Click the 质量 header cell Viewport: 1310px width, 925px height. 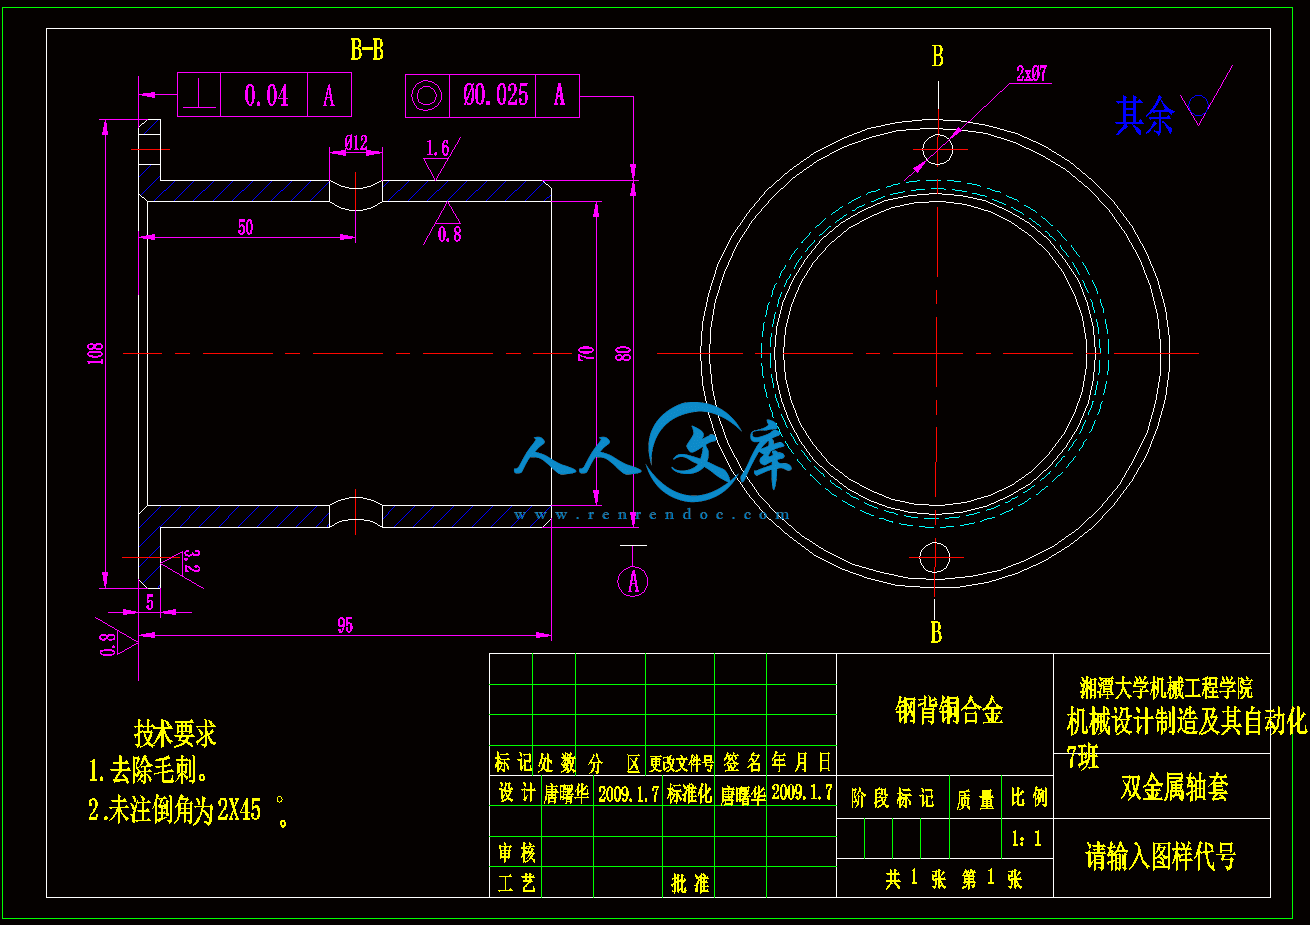coord(976,799)
